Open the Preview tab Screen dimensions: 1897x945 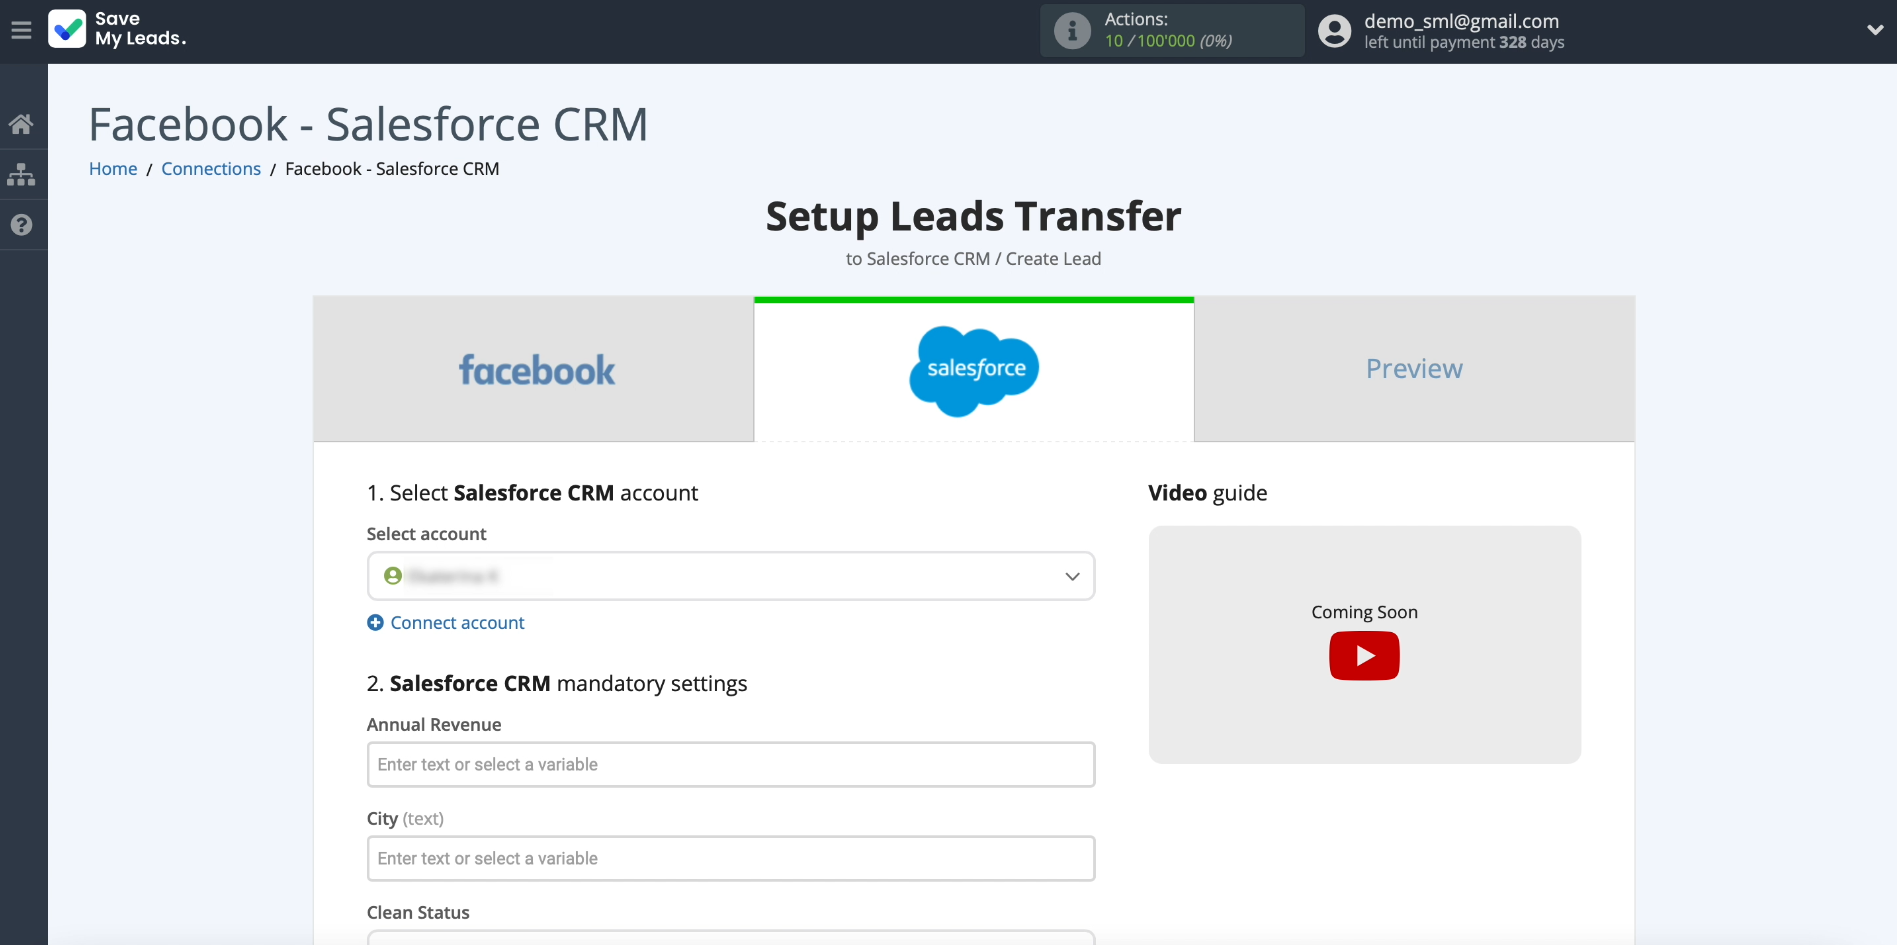tap(1414, 369)
